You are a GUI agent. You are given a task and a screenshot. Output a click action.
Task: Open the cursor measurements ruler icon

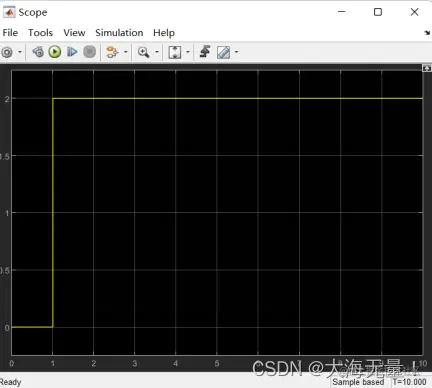pyautogui.click(x=223, y=52)
